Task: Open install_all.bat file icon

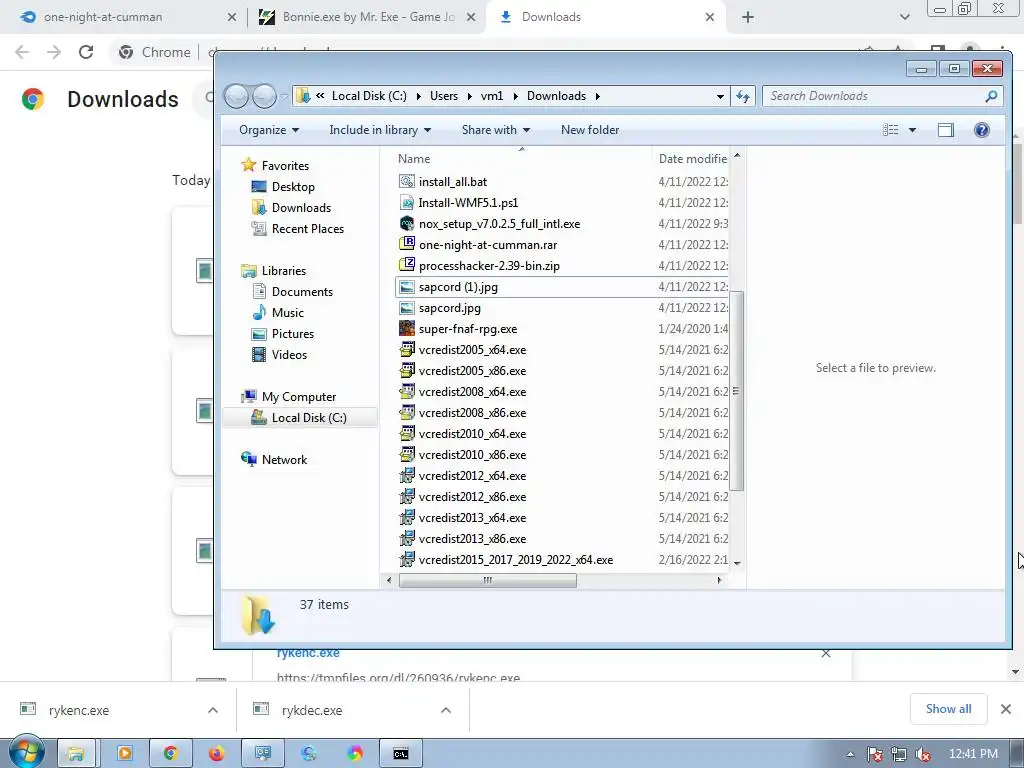Action: pos(407,182)
